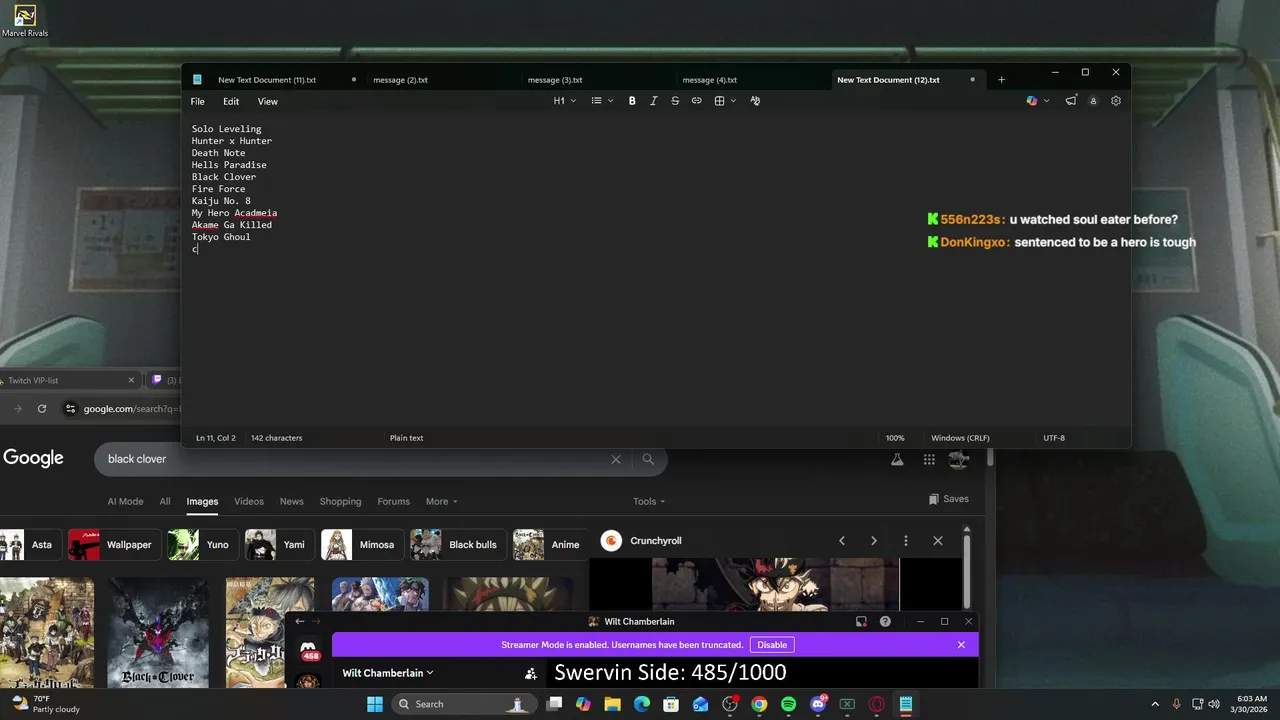The width and height of the screenshot is (1280, 720).
Task: Open the Copilot icon in Notepad
Action: [1032, 101]
